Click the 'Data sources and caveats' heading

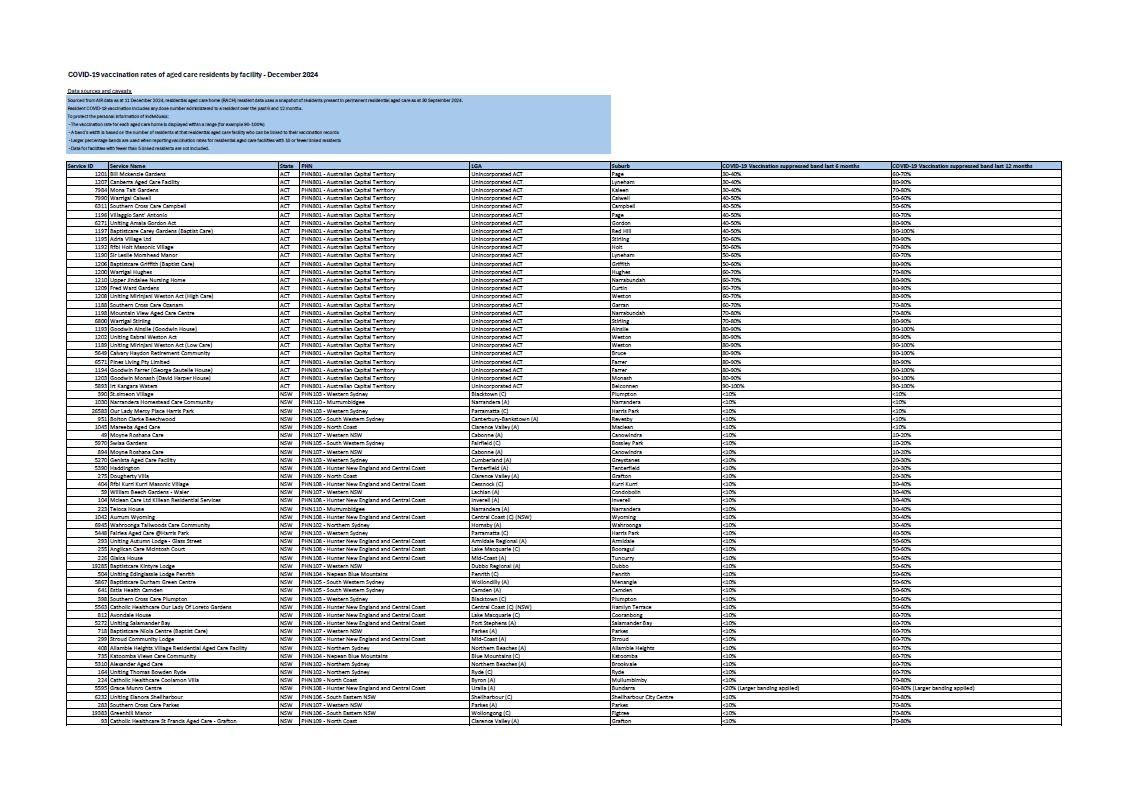[99, 91]
